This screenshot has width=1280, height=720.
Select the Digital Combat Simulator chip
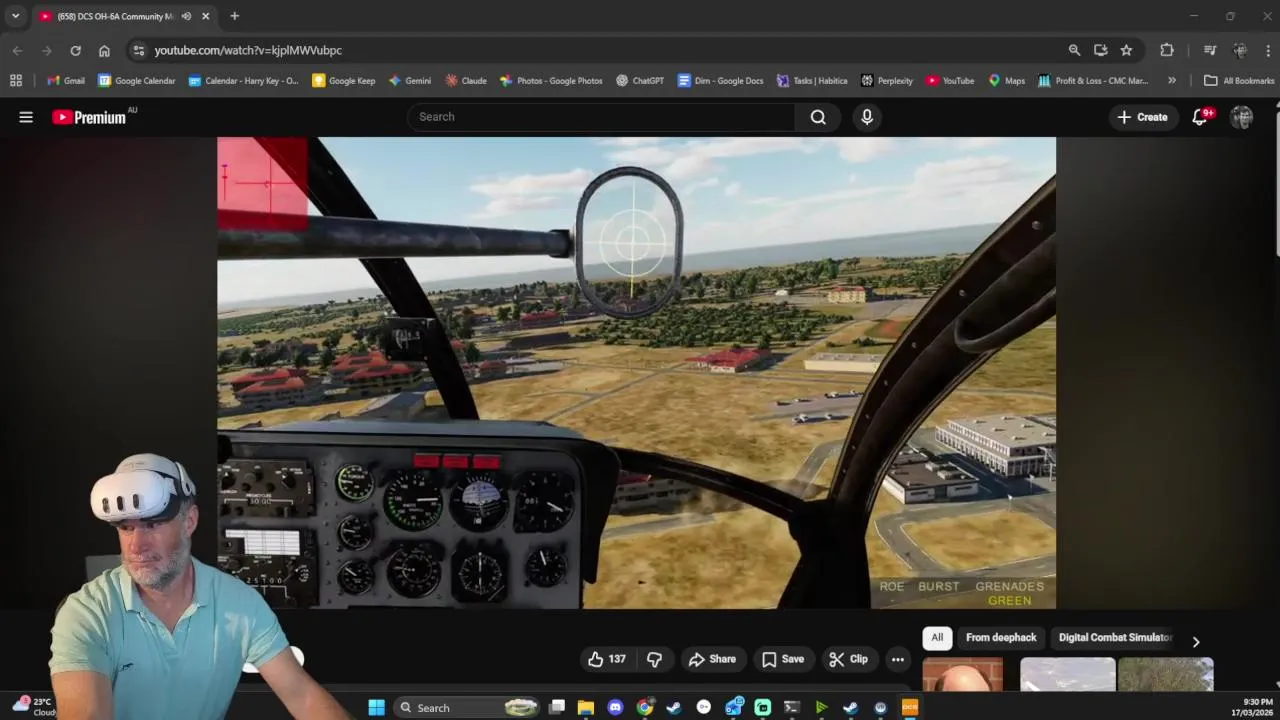(x=1115, y=637)
